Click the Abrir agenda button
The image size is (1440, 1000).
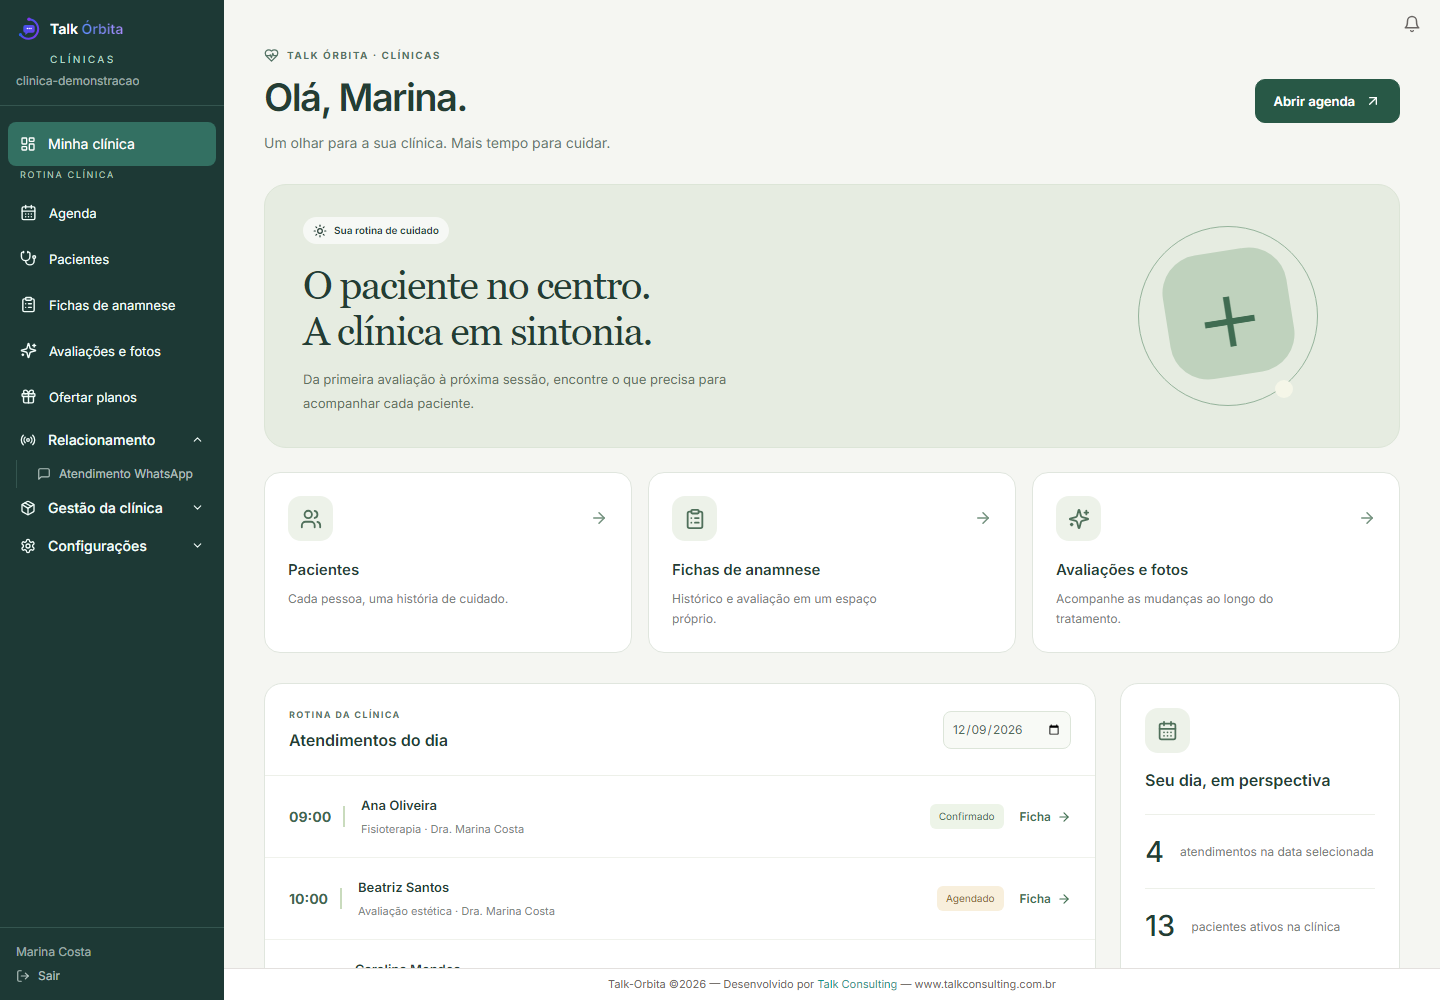[1327, 101]
